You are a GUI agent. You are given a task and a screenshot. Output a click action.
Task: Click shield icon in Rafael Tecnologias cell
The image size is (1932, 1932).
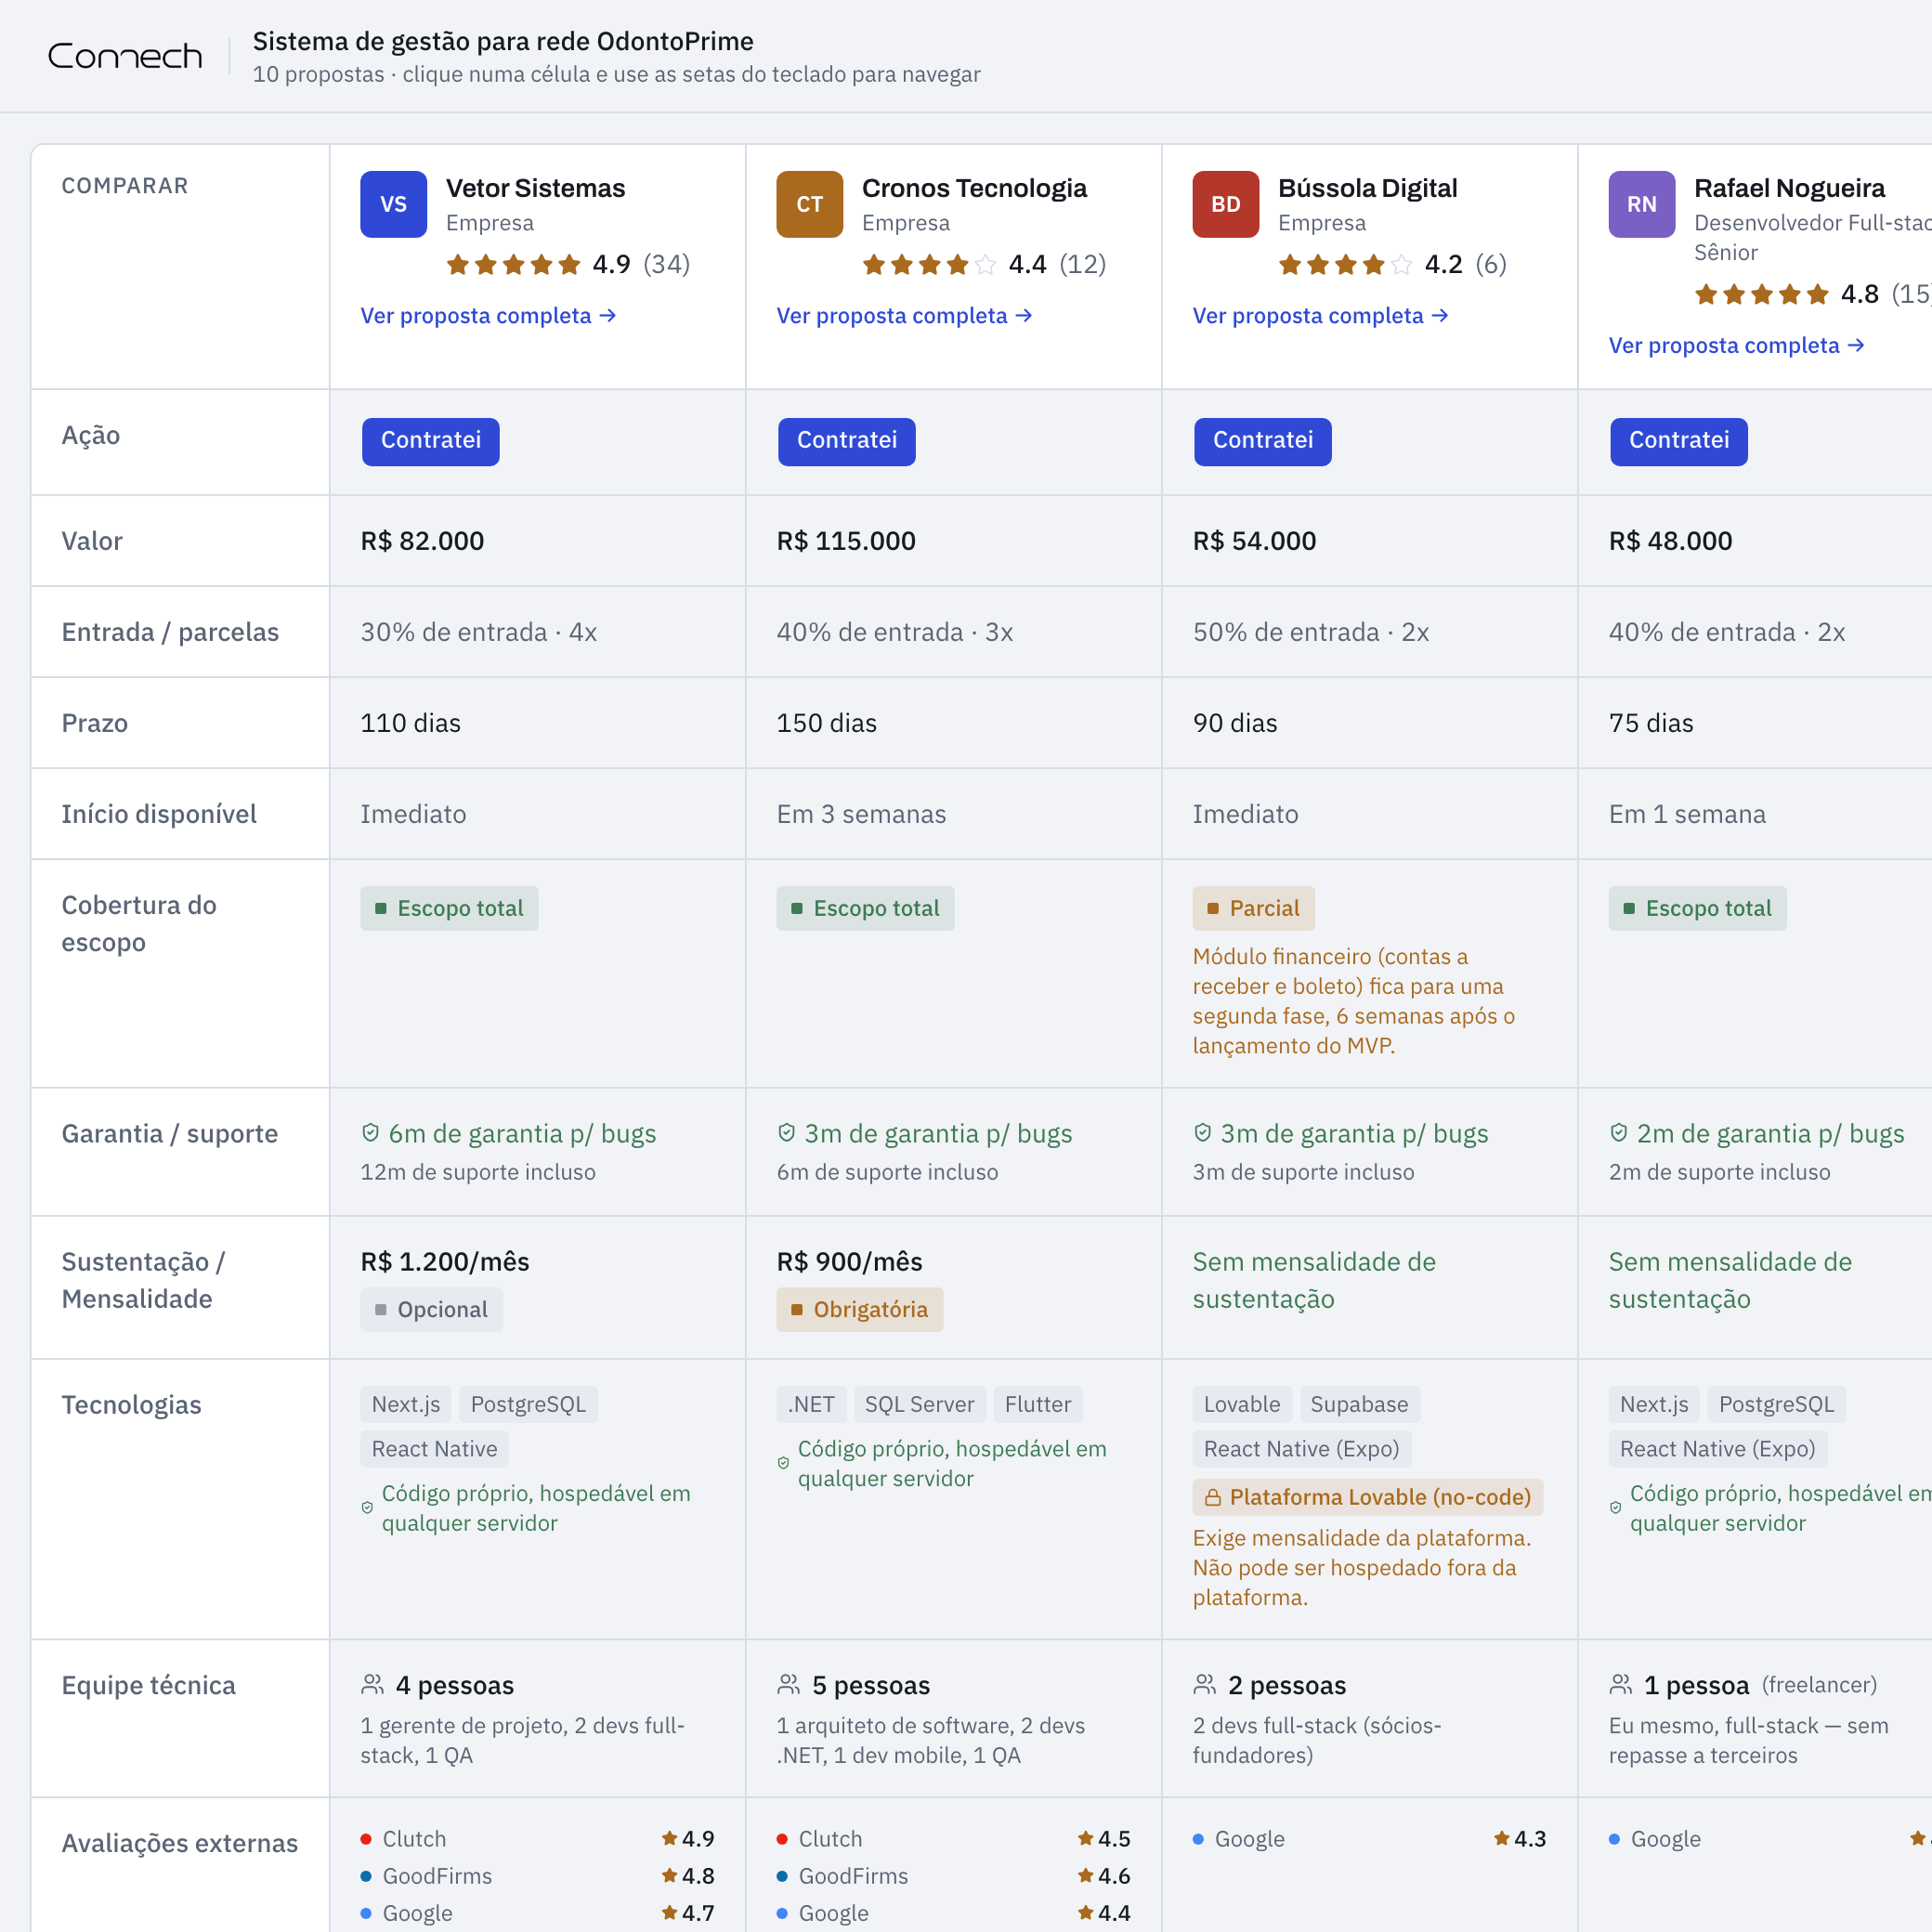coord(1615,1508)
